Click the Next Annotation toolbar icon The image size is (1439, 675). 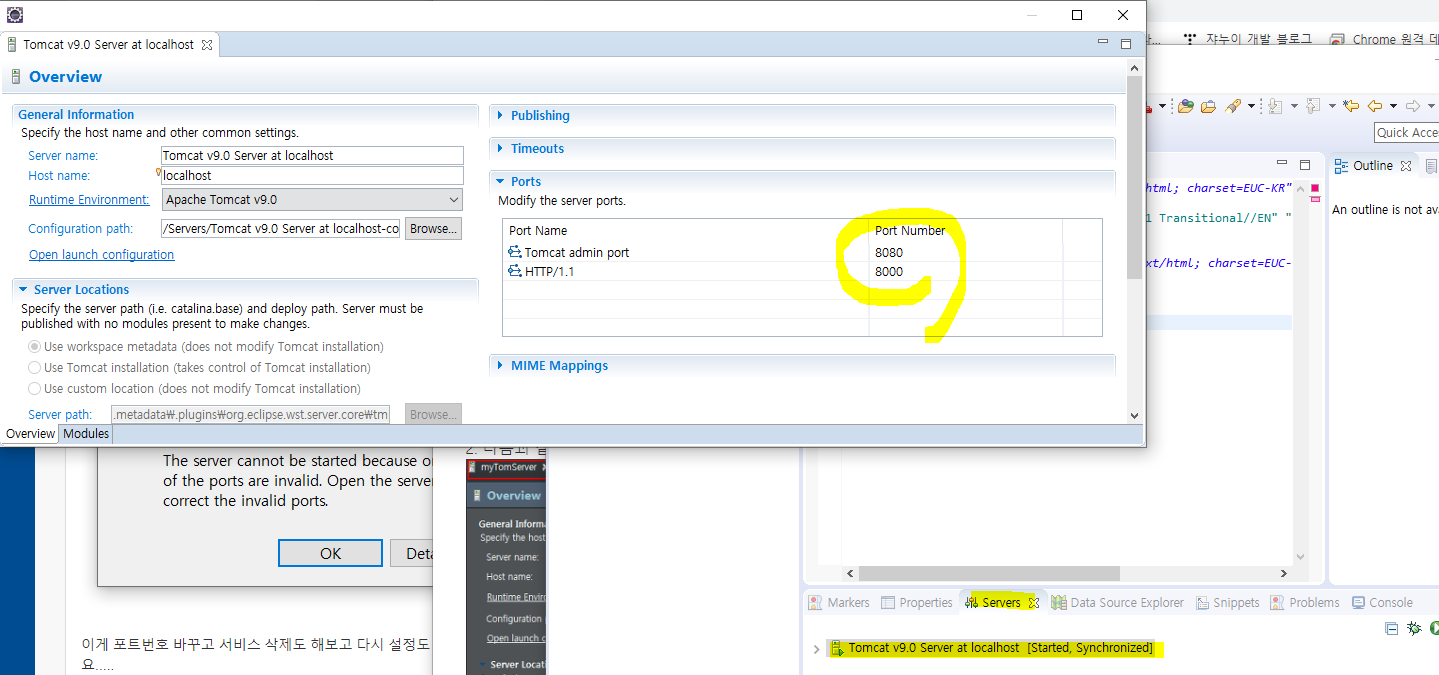[x=1275, y=106]
